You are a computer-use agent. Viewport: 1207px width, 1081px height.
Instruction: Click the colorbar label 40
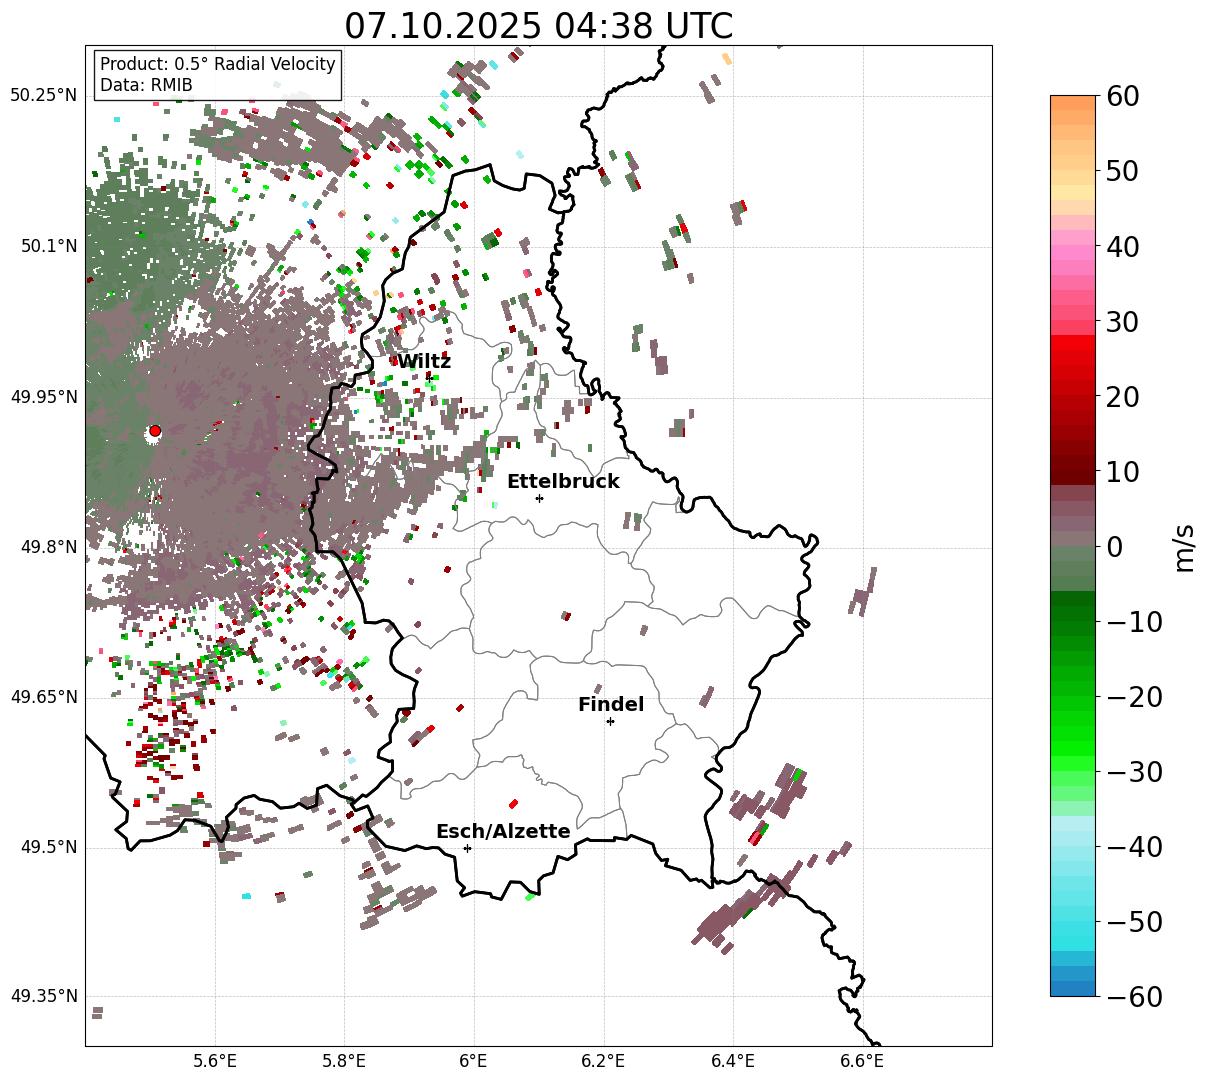1122,246
